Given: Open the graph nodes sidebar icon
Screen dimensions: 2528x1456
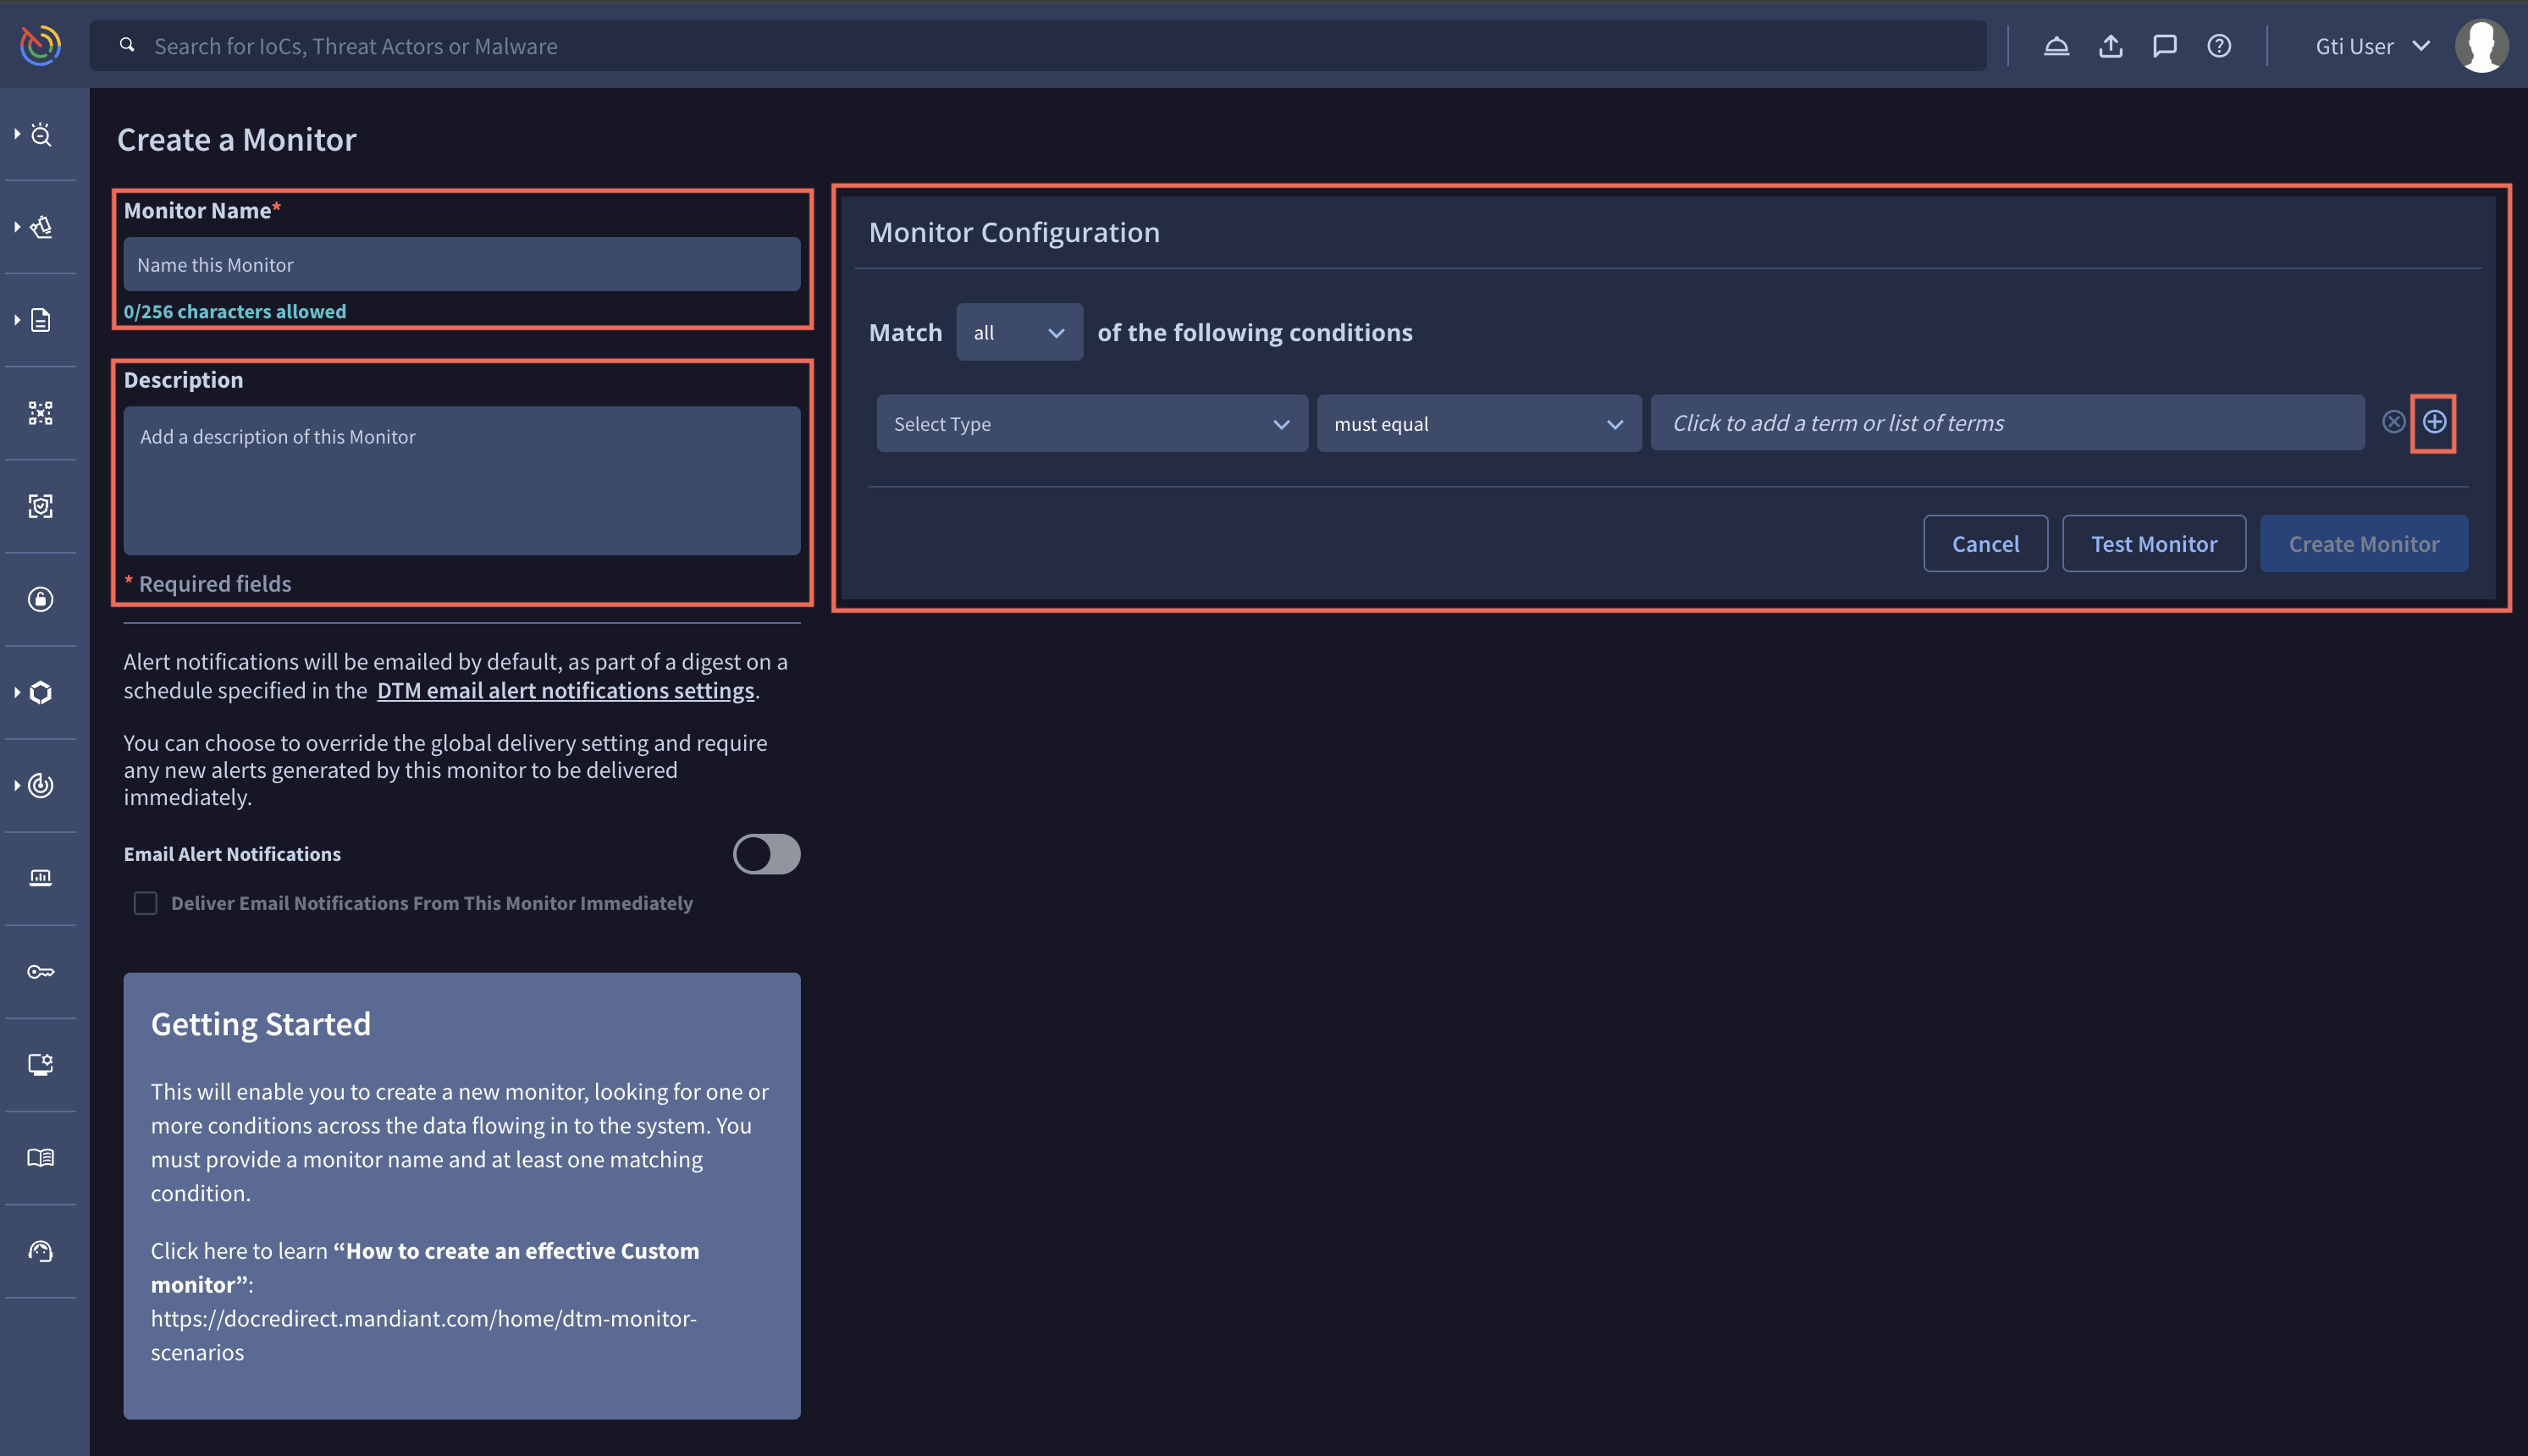Looking at the screenshot, I should (x=41, y=413).
